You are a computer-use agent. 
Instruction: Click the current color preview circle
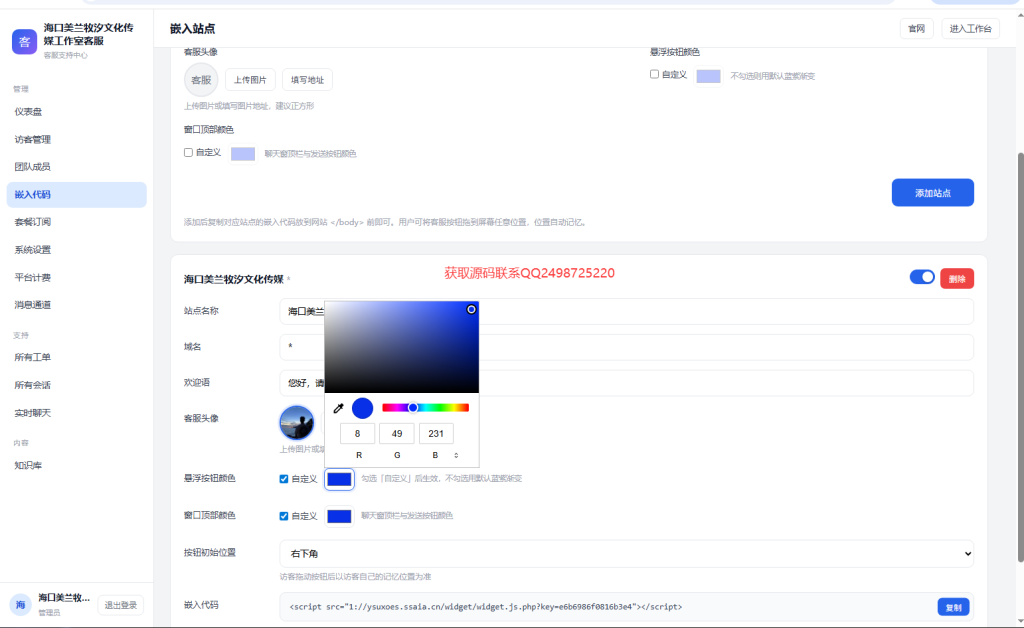tap(362, 408)
